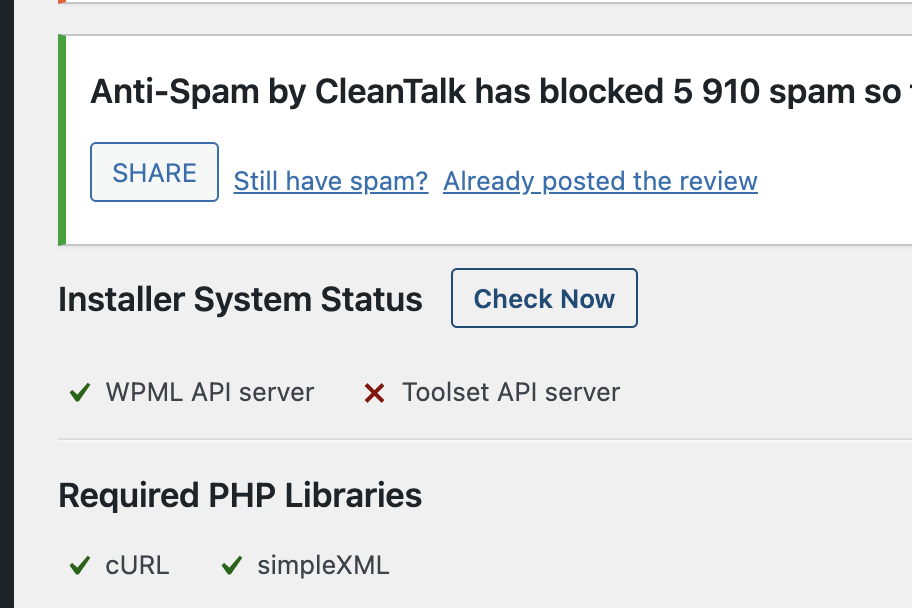912x608 pixels.
Task: Click the simpleXML library label
Action: pyautogui.click(x=323, y=565)
